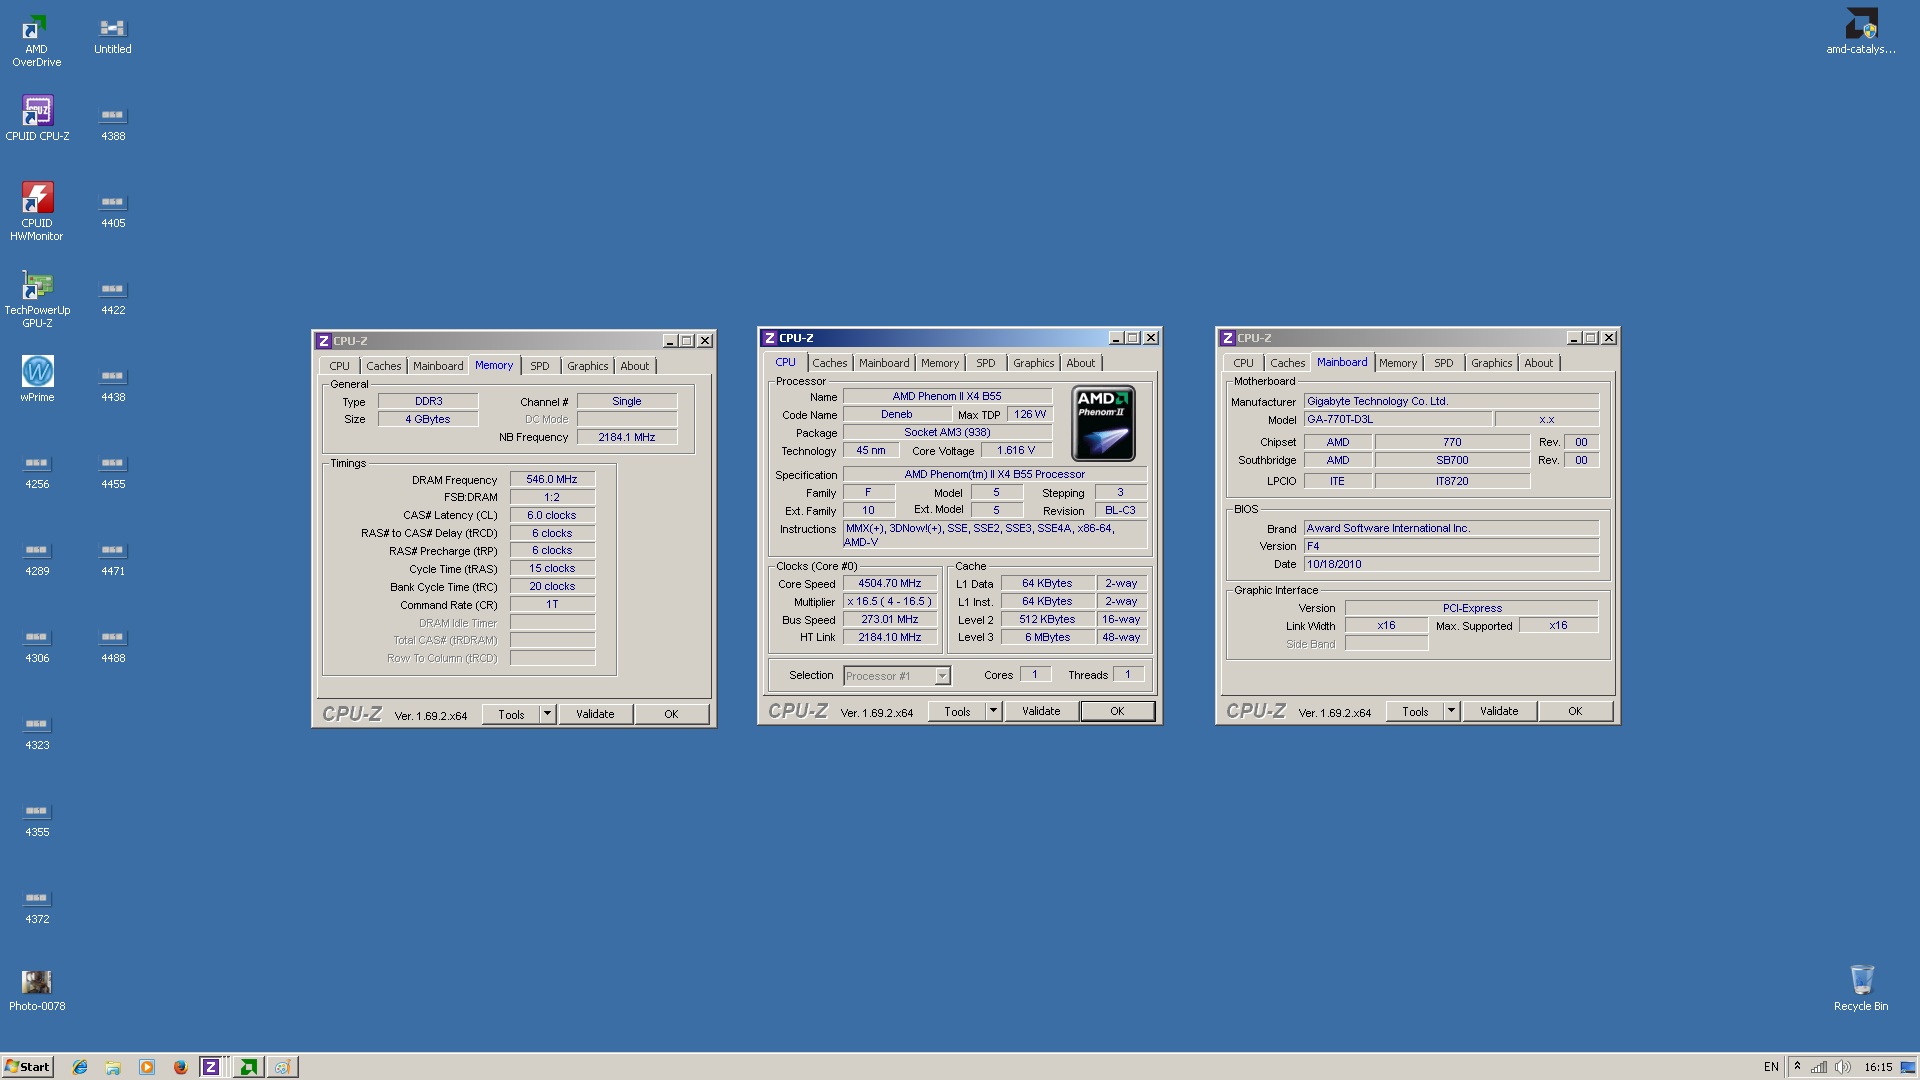The height and width of the screenshot is (1080, 1920).
Task: Click Tools button in the Mainboard window
Action: (x=1415, y=711)
